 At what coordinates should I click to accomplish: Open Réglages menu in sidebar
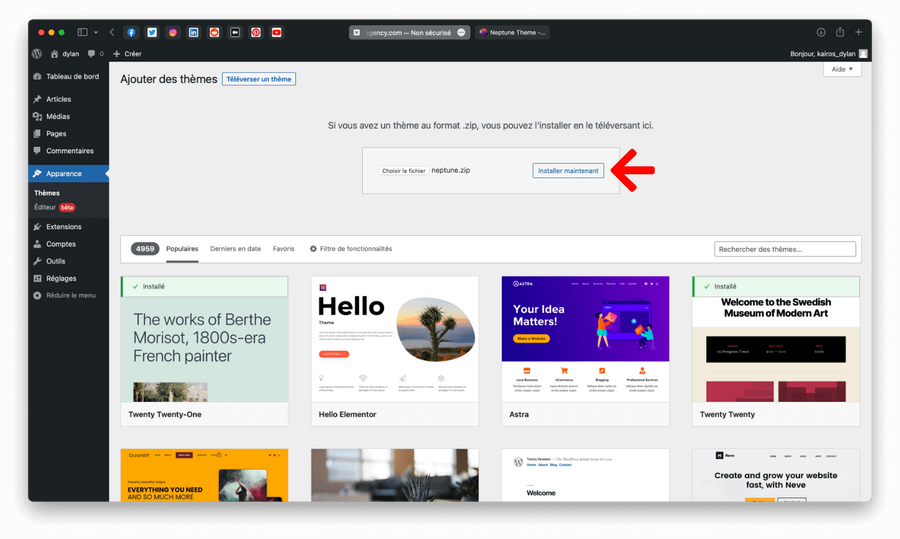(x=68, y=278)
